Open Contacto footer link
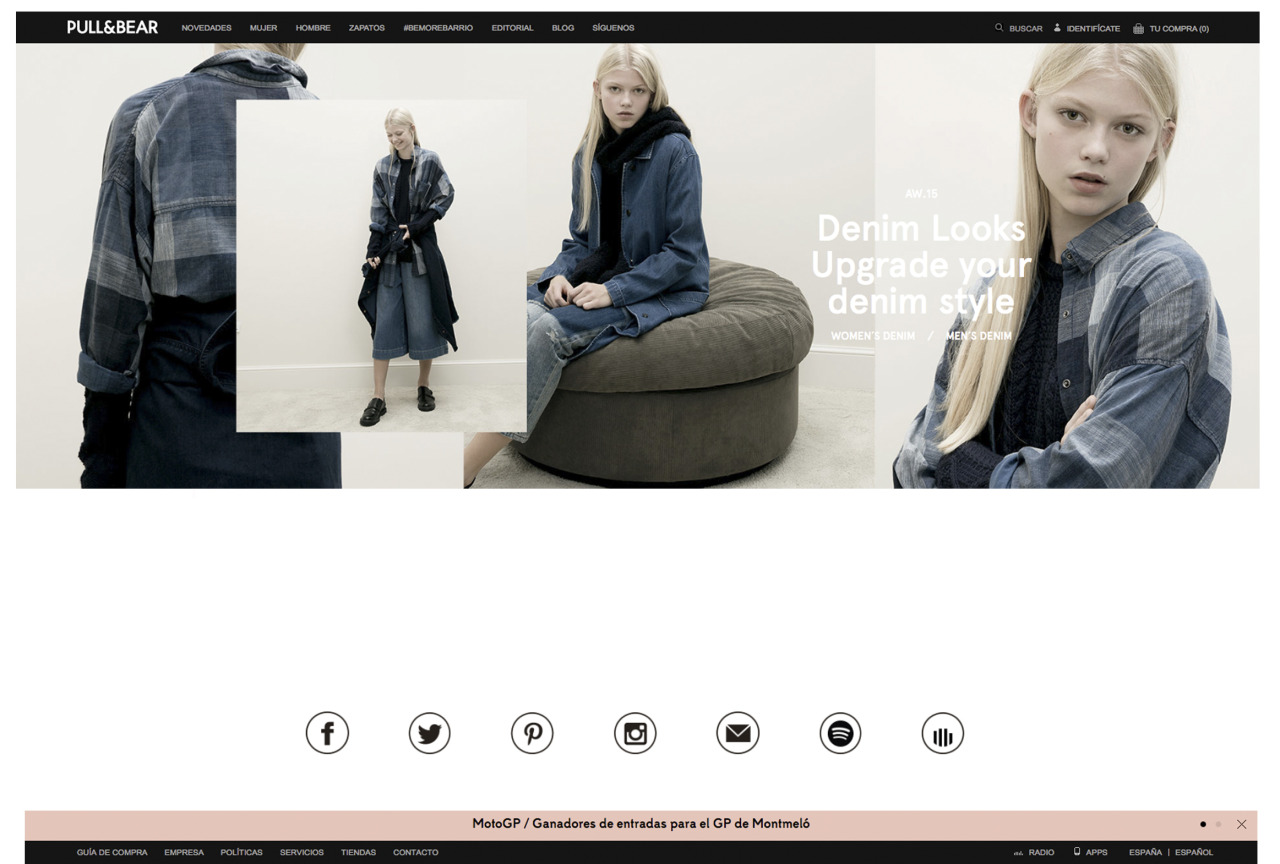This screenshot has height=864, width=1280. click(415, 852)
